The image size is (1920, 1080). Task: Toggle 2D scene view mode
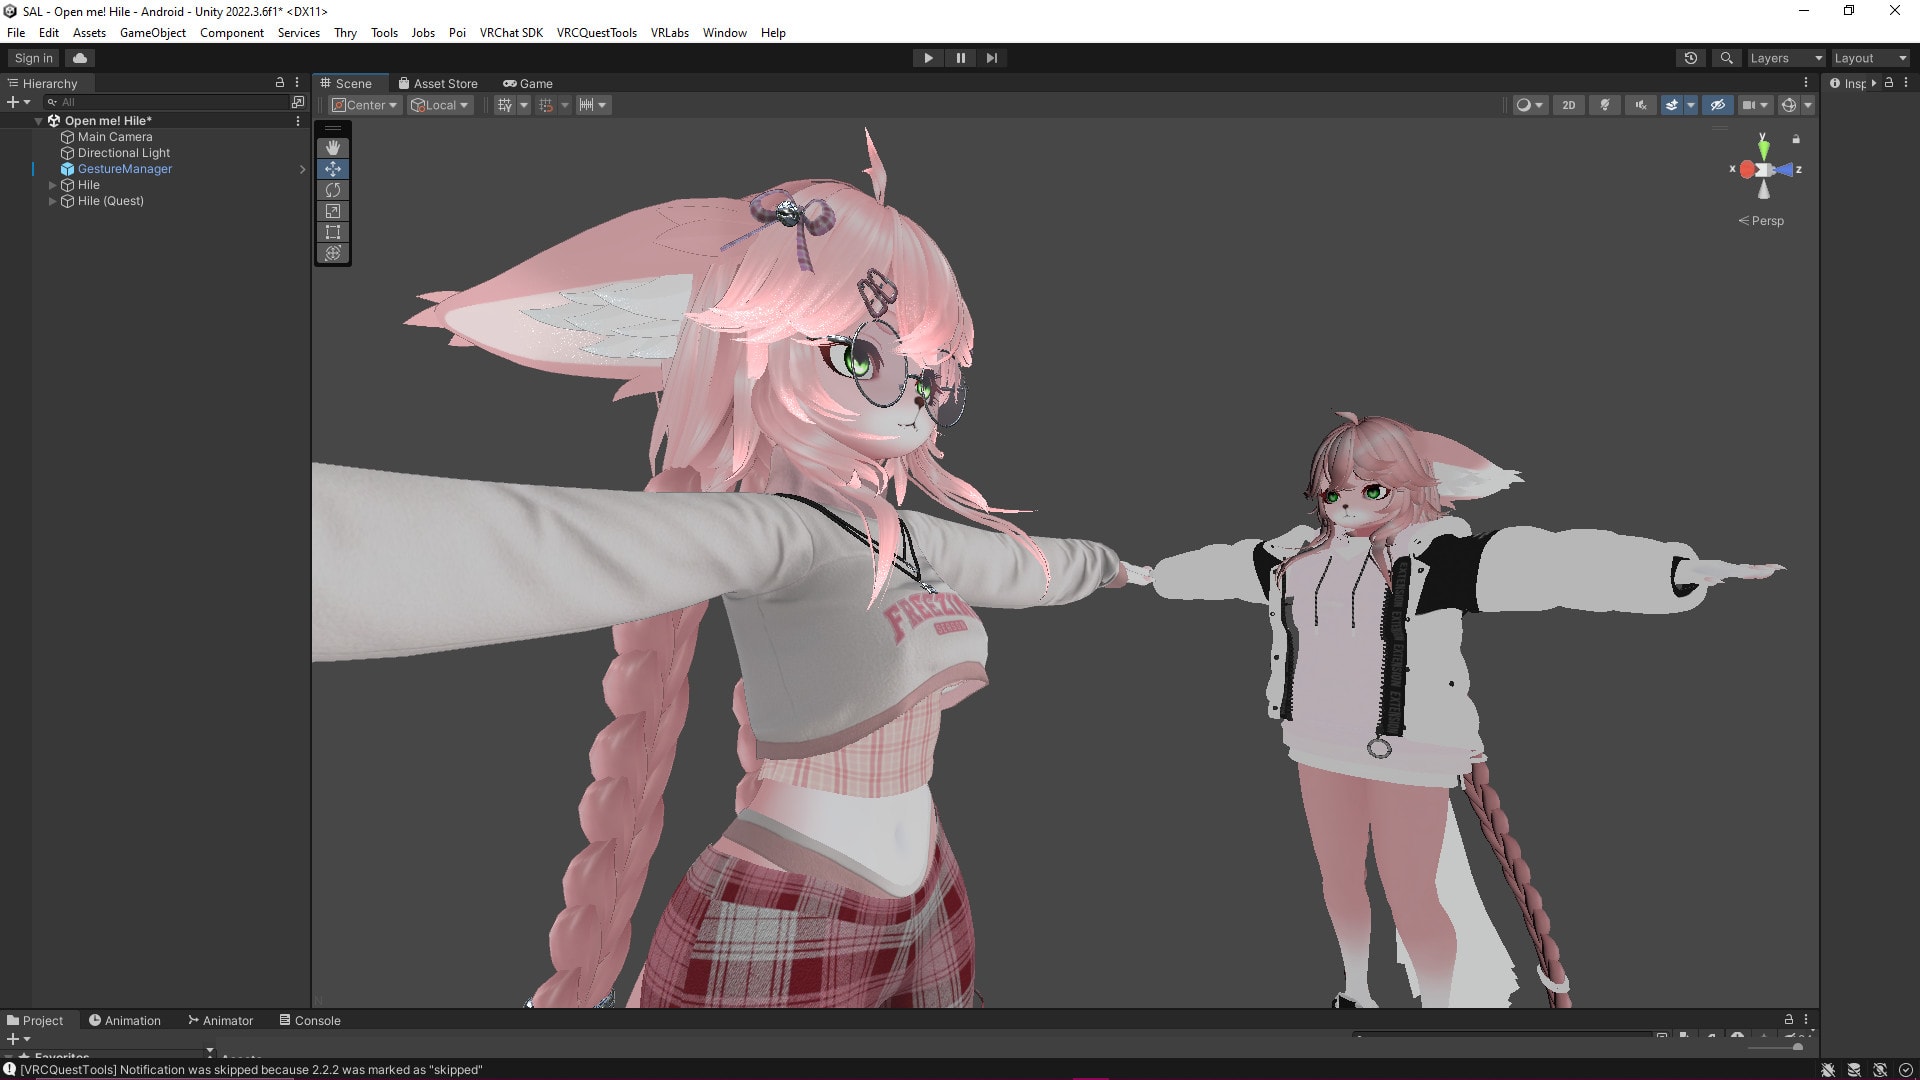point(1568,105)
